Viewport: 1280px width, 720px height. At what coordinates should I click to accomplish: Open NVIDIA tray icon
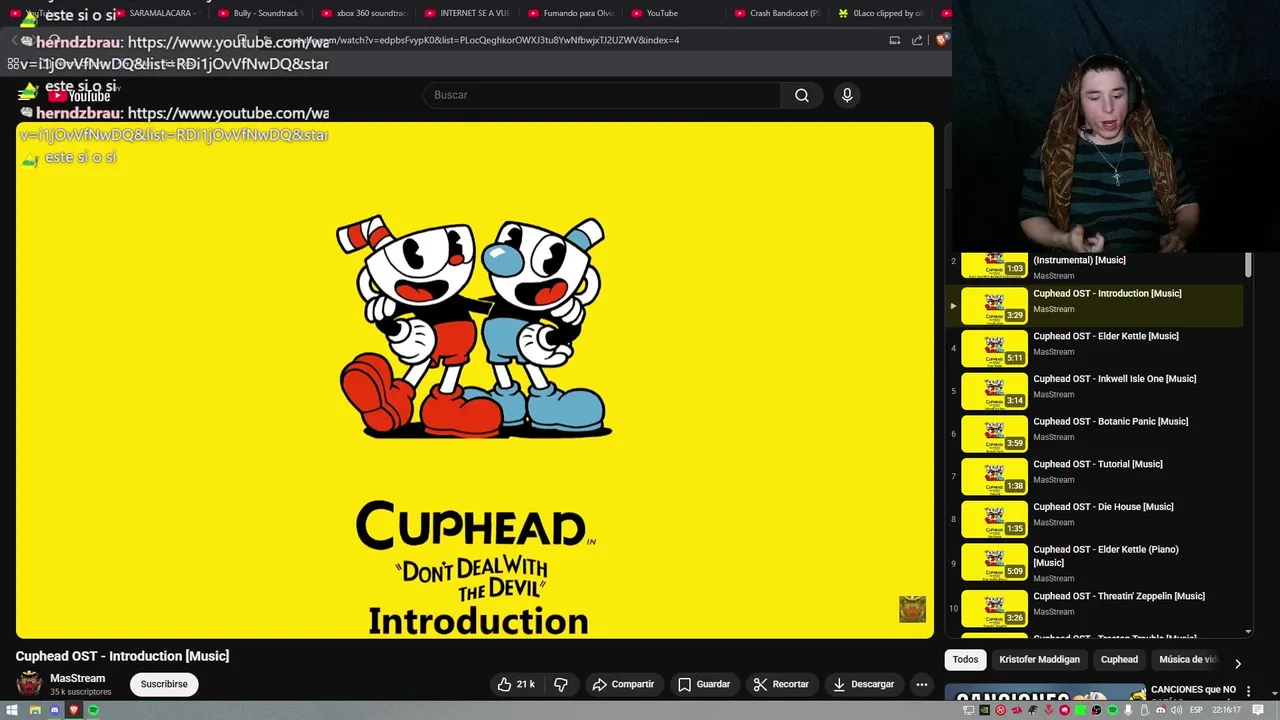coord(984,710)
